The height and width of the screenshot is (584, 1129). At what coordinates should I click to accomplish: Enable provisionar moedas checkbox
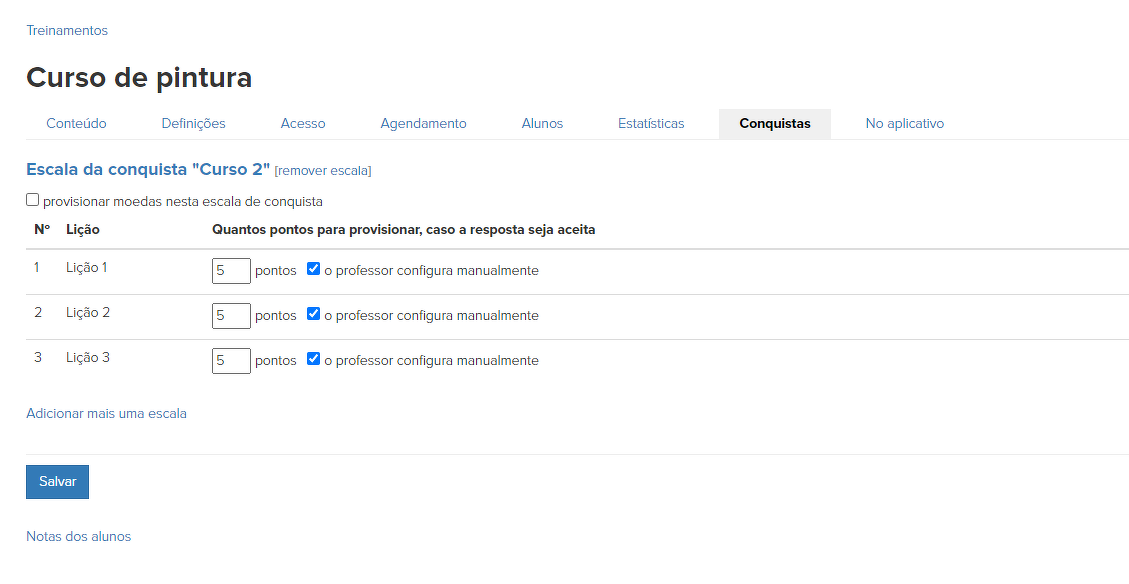(33, 200)
